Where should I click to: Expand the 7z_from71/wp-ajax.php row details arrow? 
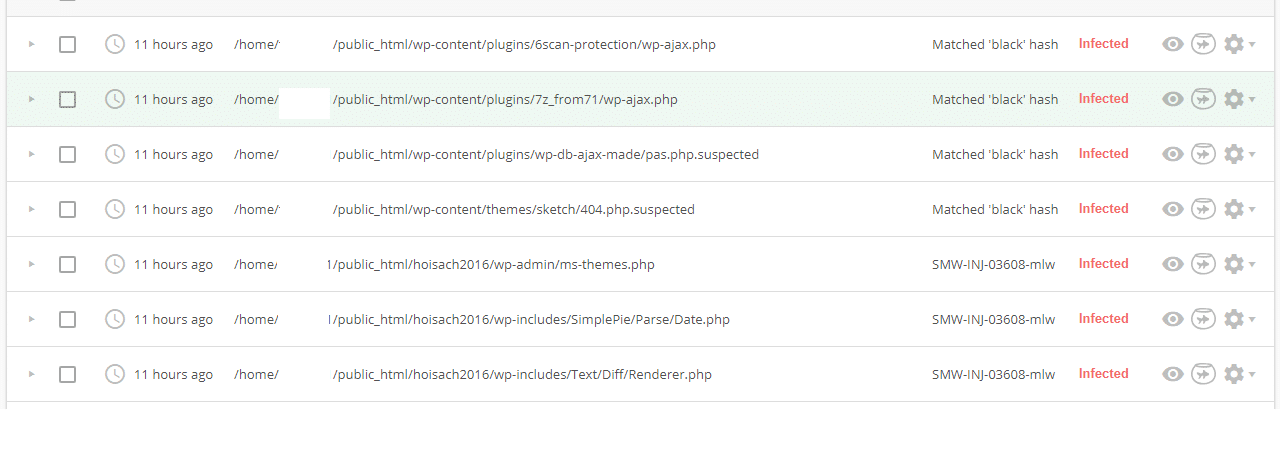click(31, 99)
